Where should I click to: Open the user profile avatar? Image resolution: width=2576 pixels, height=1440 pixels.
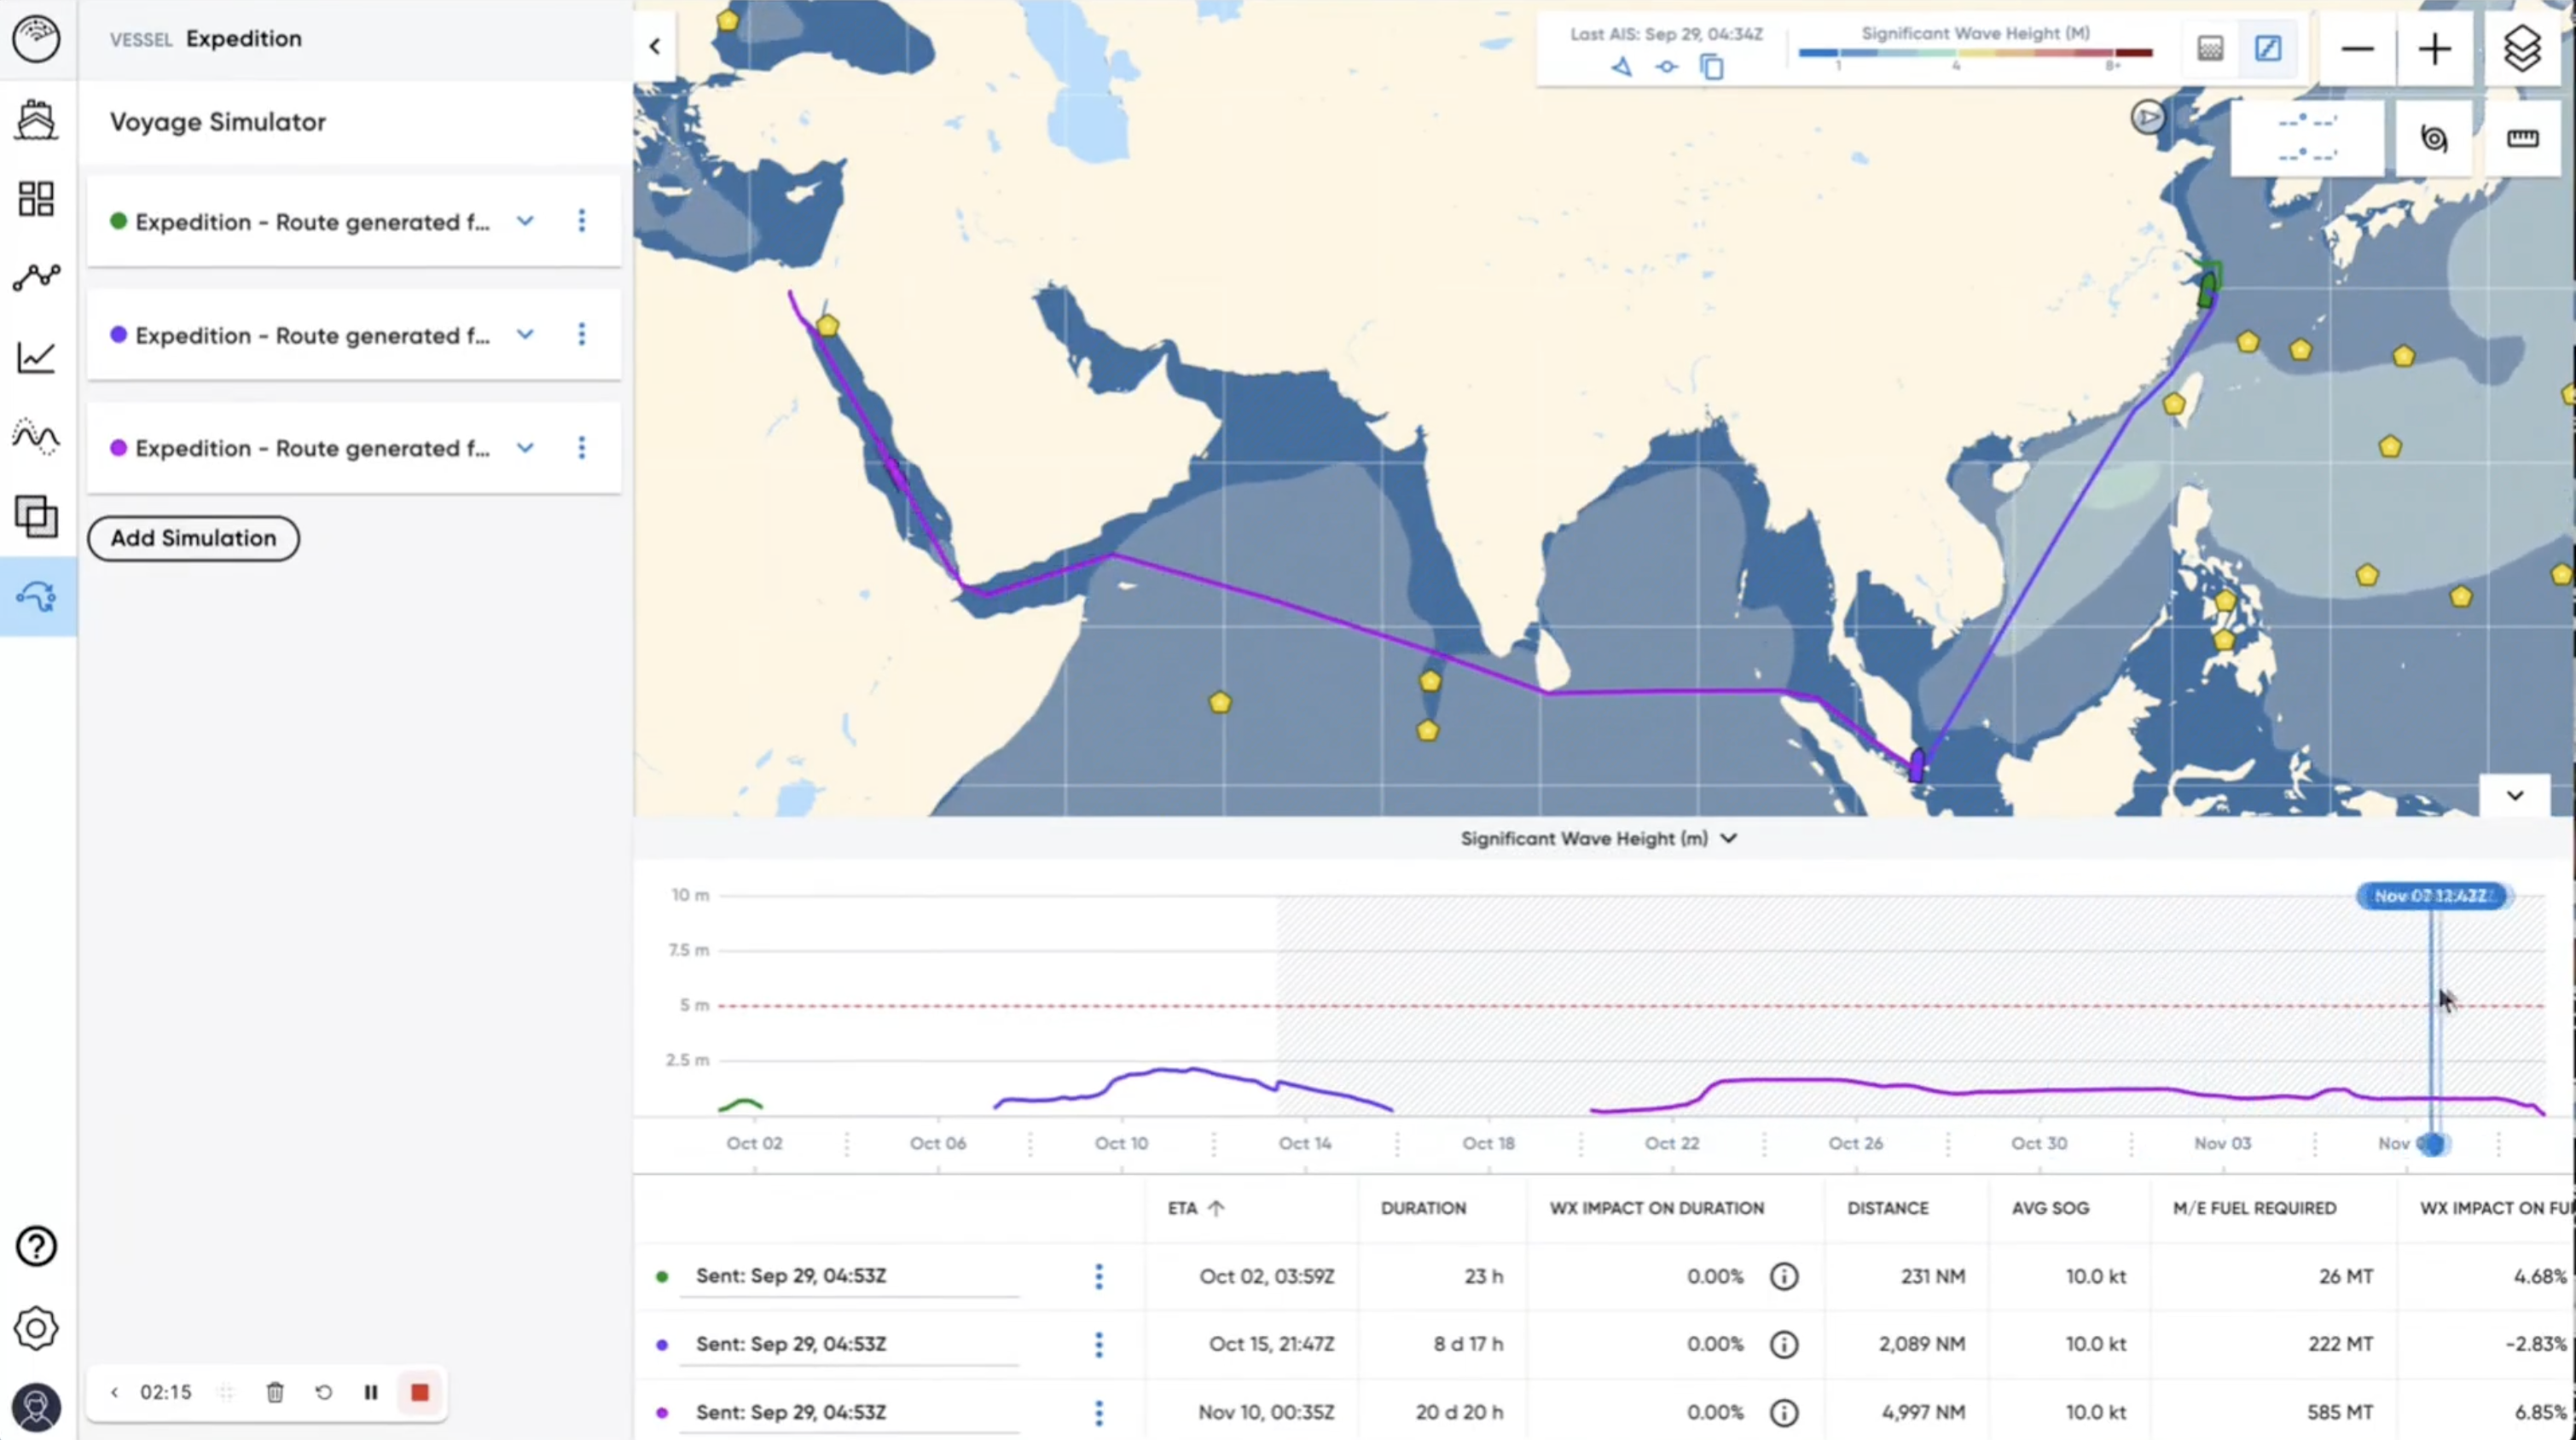pyautogui.click(x=37, y=1408)
